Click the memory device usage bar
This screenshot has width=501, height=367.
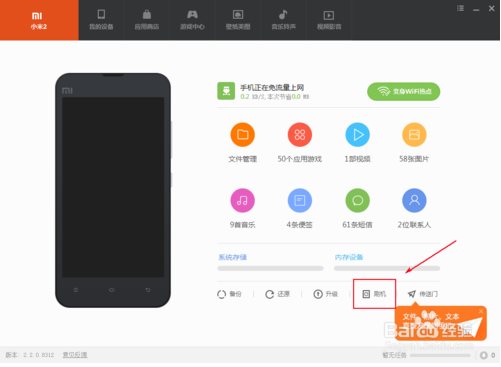387,268
